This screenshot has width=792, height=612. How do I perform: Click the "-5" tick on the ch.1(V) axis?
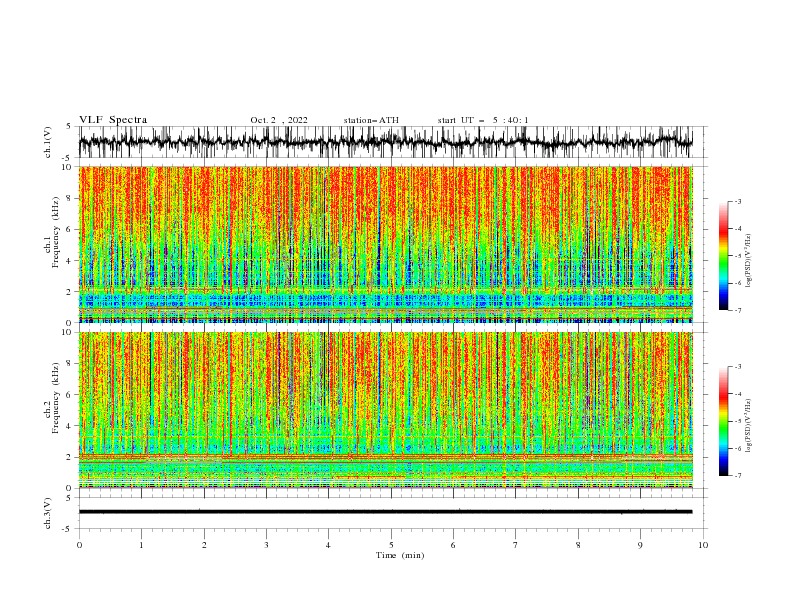68,158
